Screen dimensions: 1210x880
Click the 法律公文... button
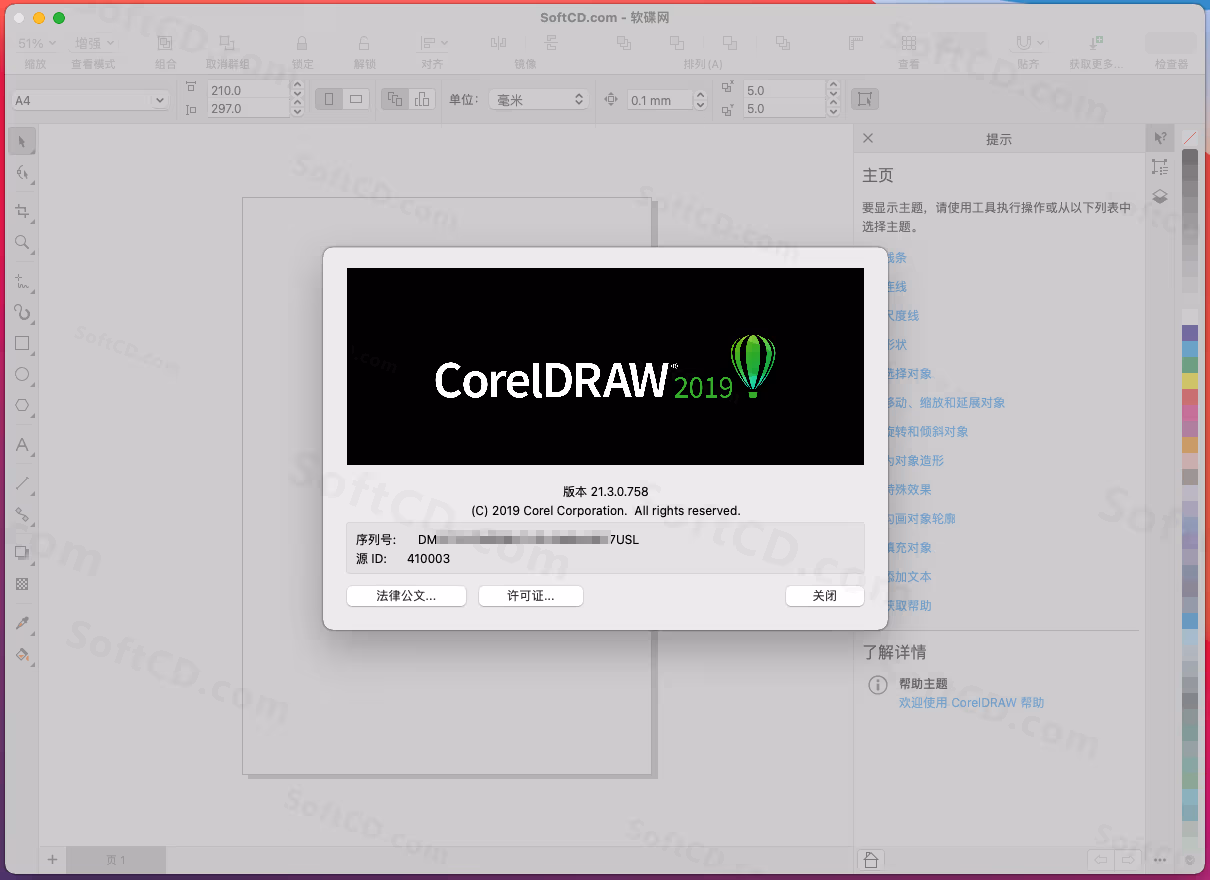pyautogui.click(x=406, y=595)
